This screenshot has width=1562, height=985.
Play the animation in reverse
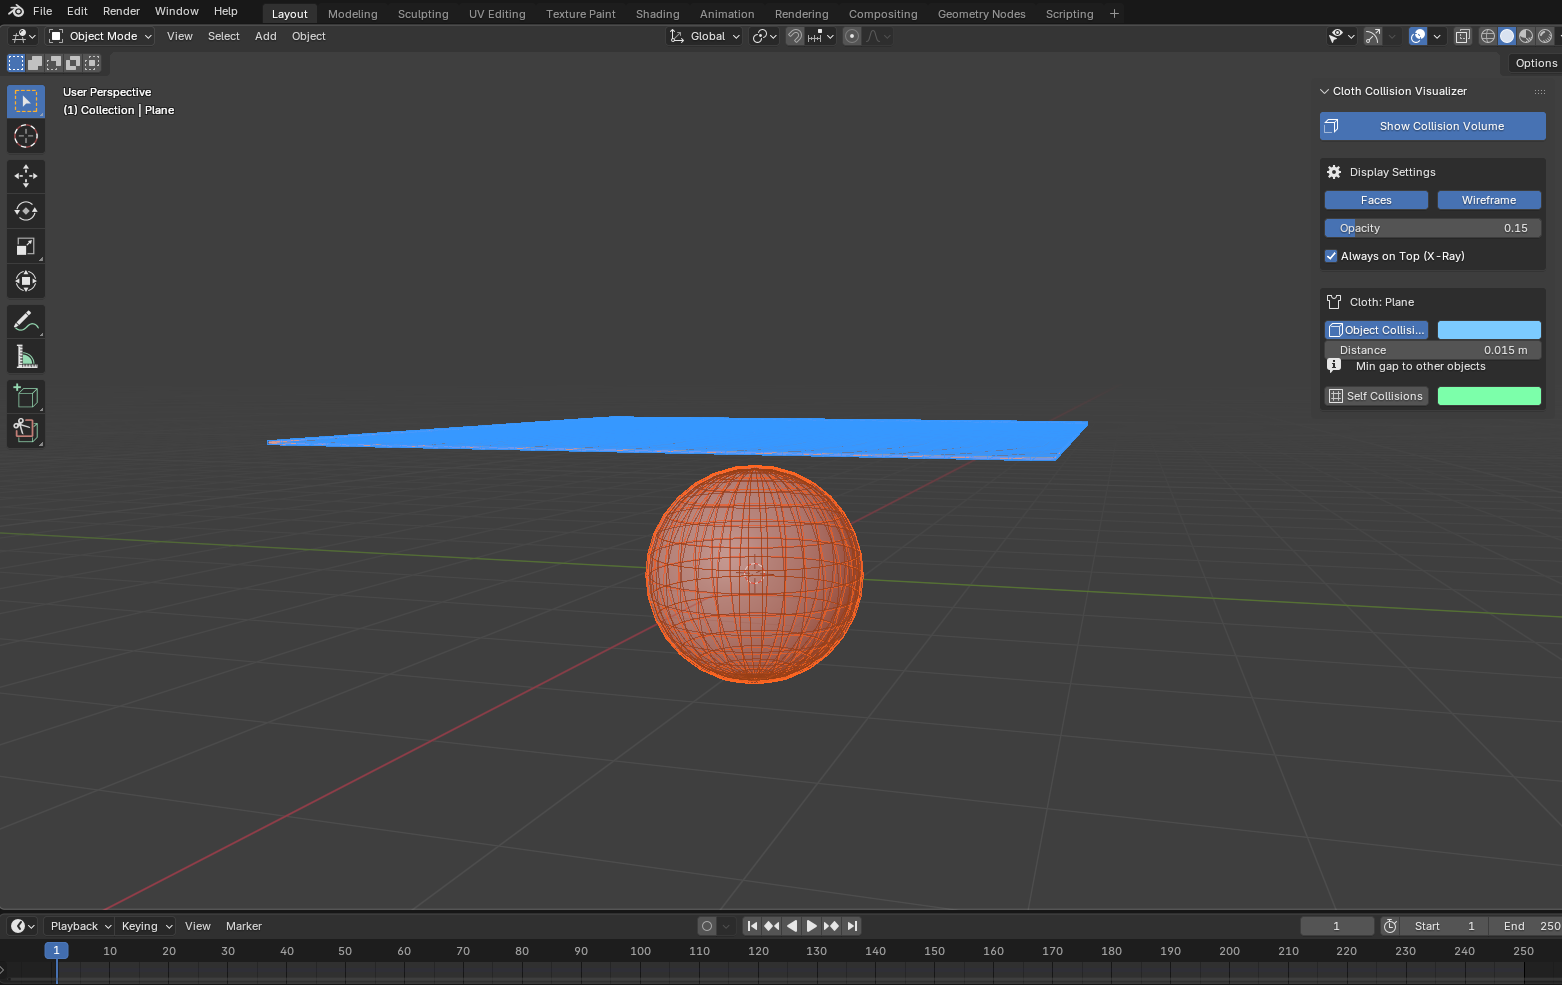[x=792, y=926]
